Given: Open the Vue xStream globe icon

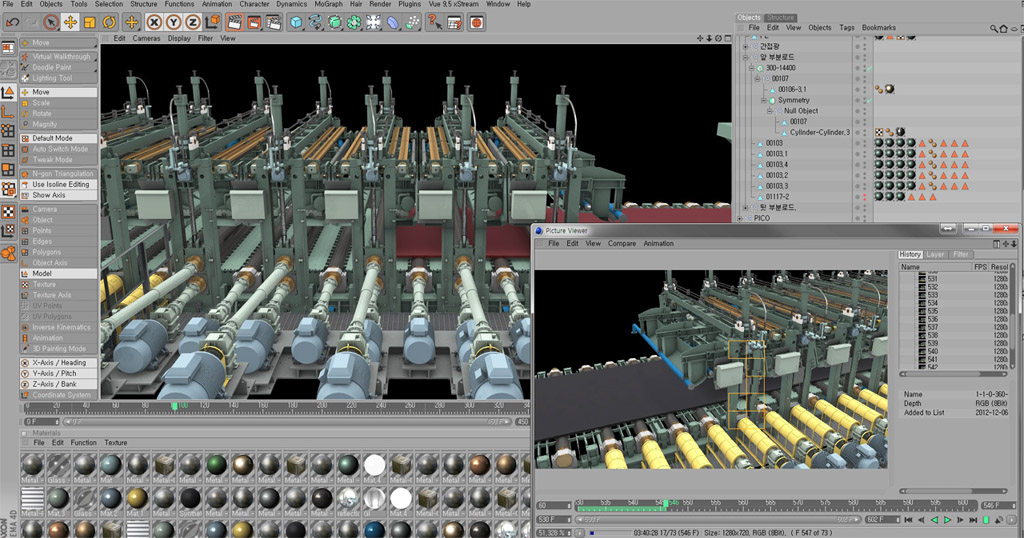Looking at the screenshot, I should [477, 22].
